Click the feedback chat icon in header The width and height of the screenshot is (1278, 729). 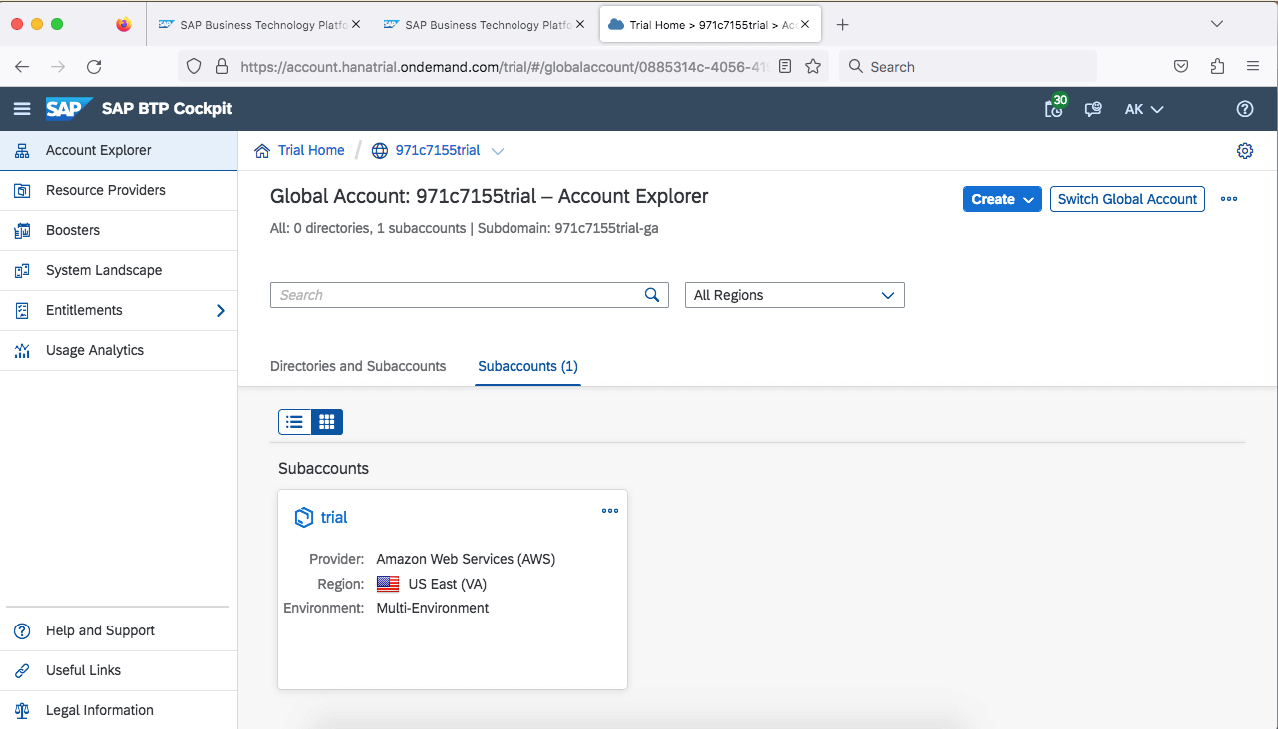1092,110
